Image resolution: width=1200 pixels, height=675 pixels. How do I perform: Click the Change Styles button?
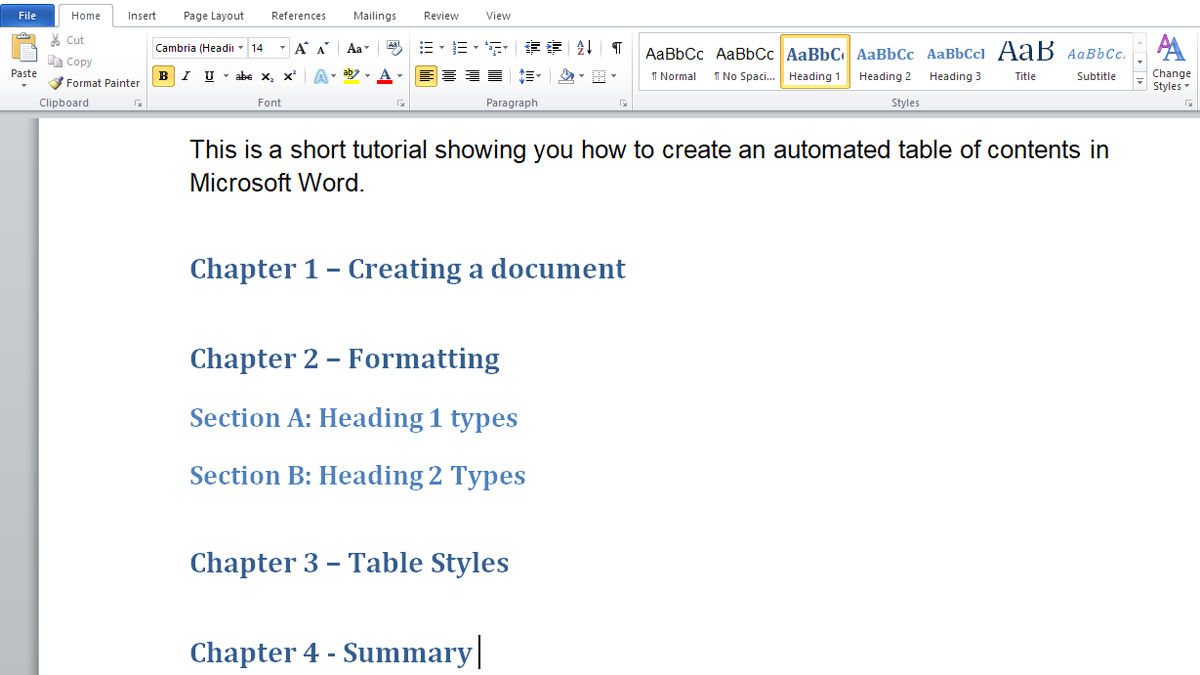tap(1171, 63)
